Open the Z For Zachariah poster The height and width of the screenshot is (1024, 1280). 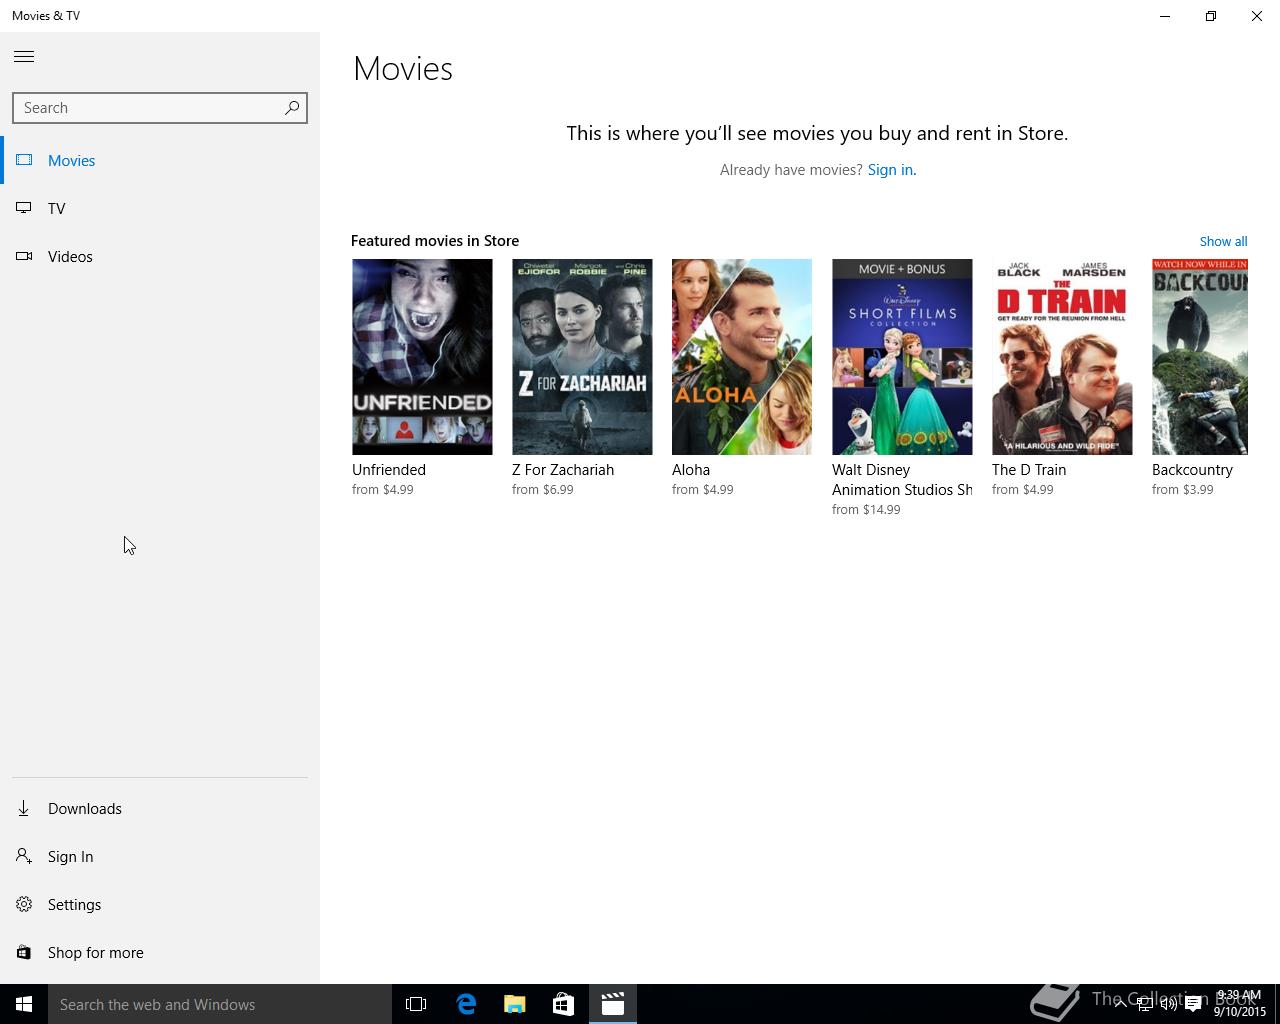(582, 357)
